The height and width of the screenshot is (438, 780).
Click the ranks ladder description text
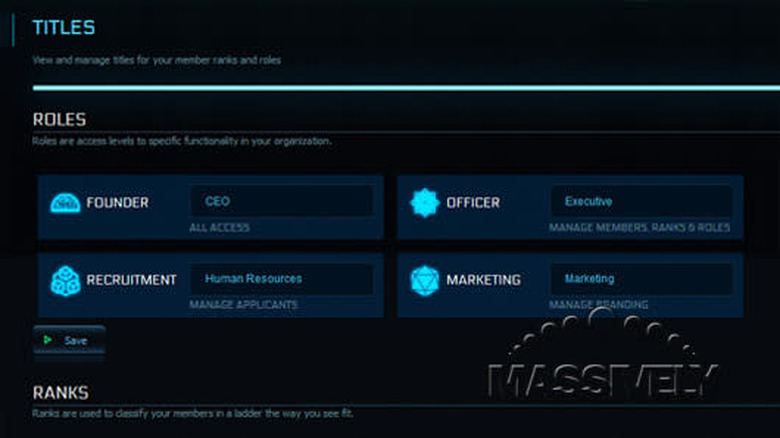tap(193, 413)
